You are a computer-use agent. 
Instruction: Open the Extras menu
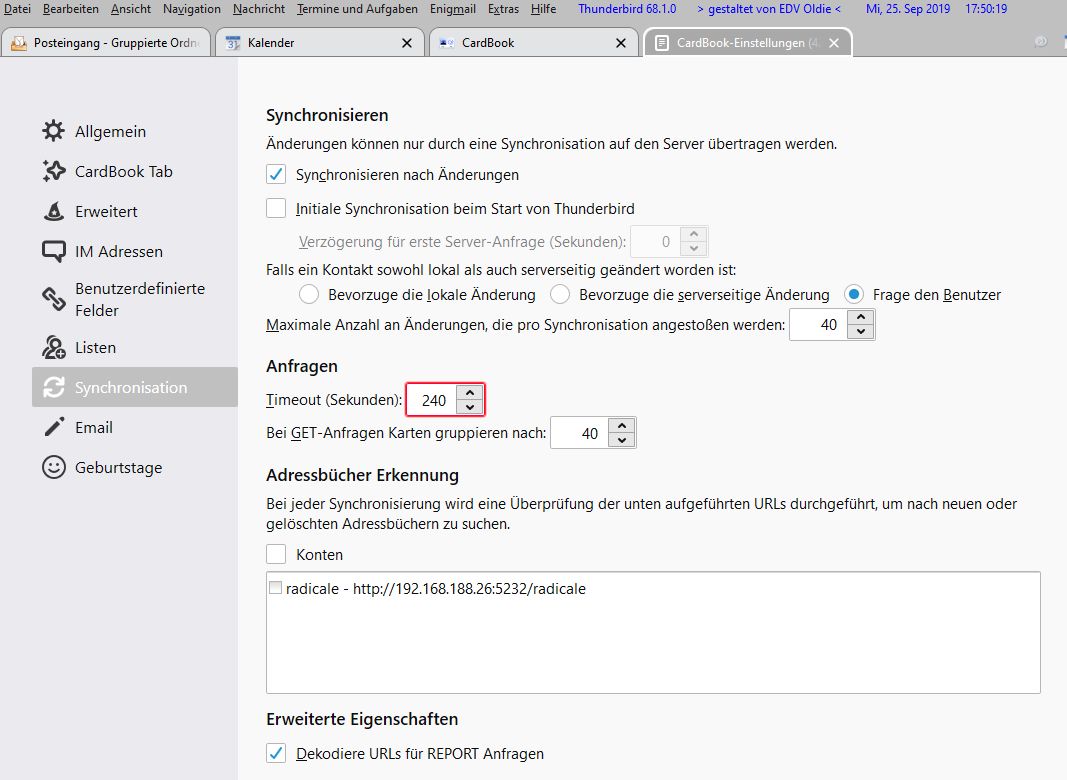(503, 9)
